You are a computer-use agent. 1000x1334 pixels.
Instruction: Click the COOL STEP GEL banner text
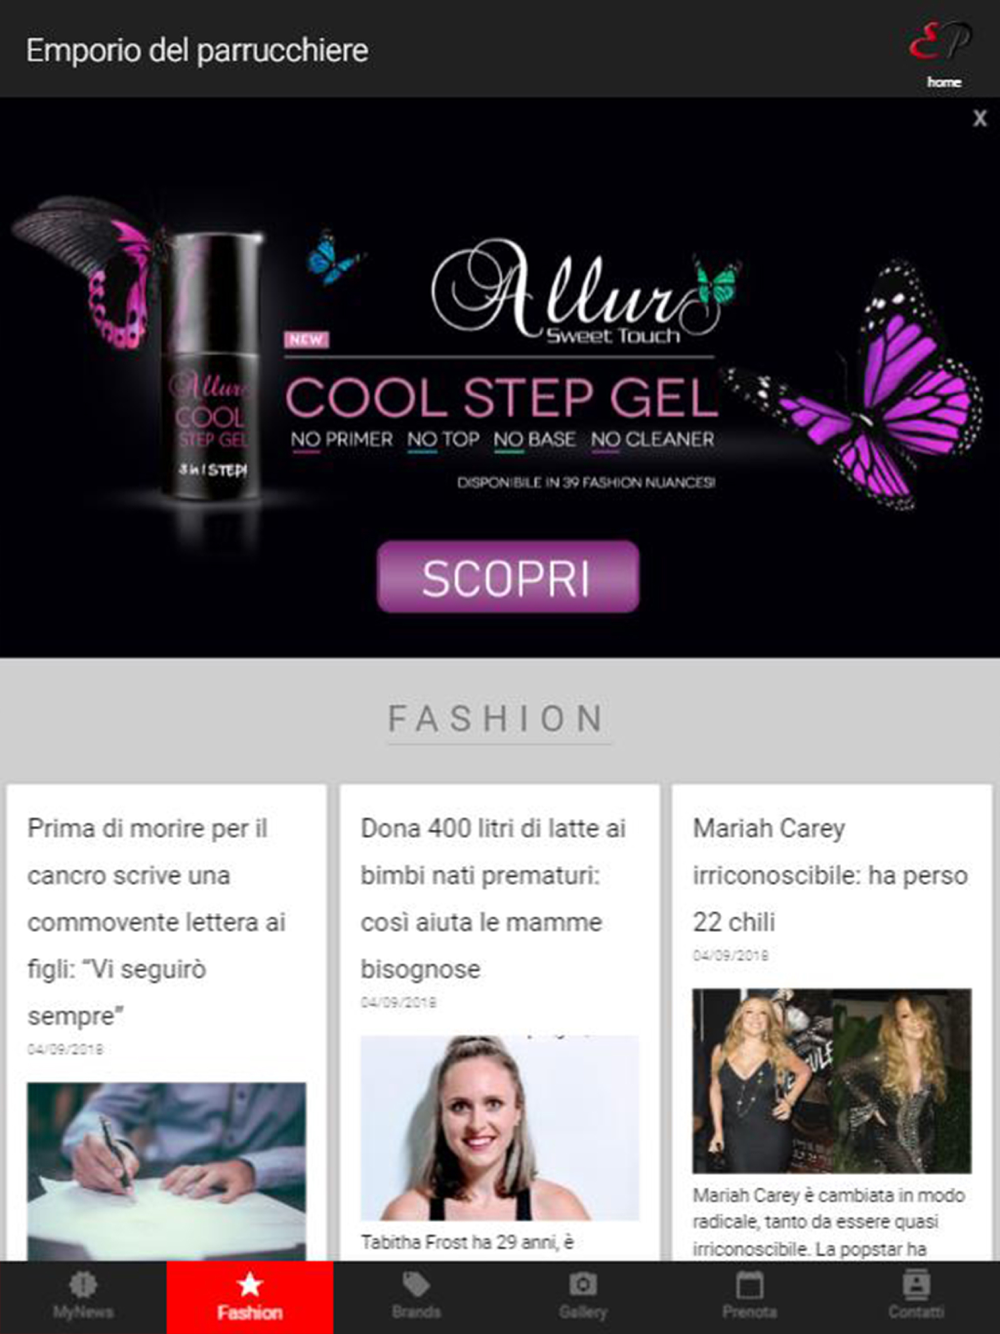coord(501,398)
